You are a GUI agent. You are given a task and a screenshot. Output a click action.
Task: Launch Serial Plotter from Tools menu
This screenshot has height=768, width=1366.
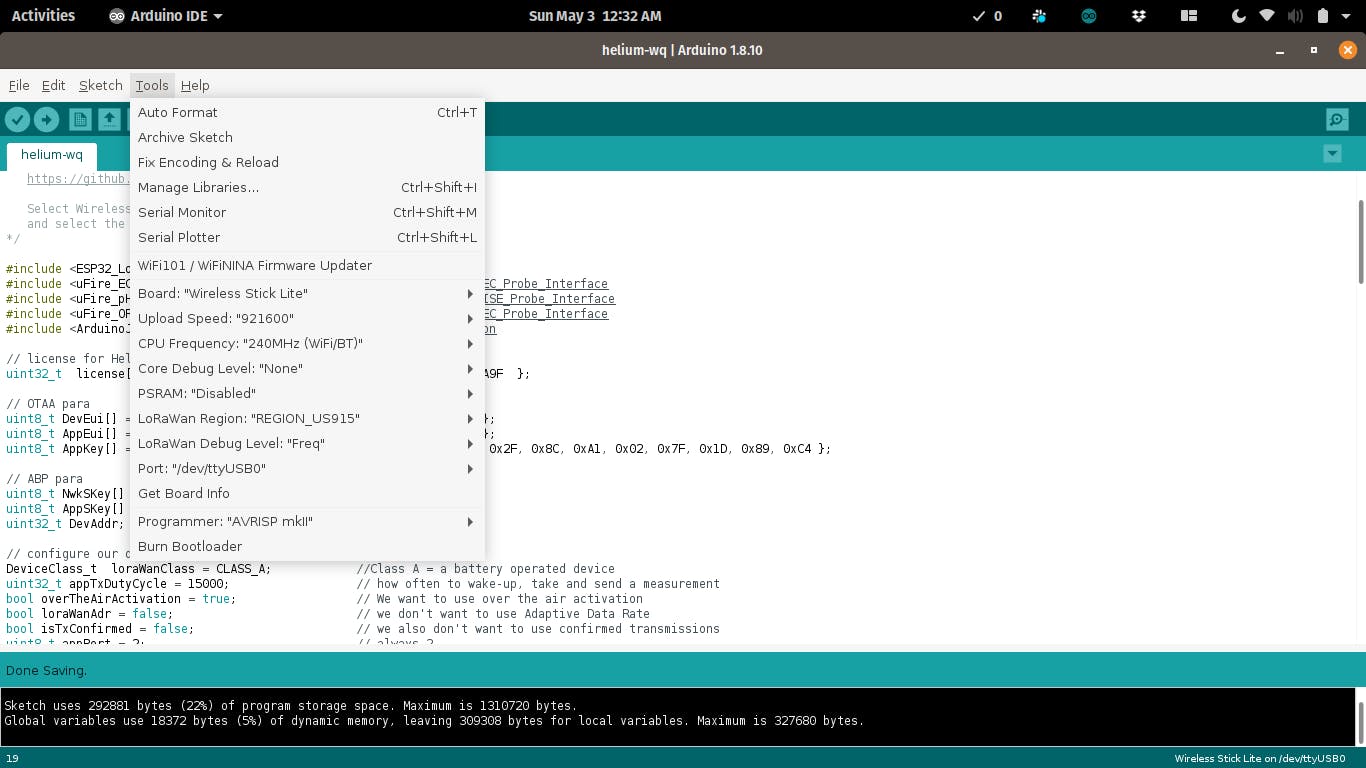tap(307, 237)
